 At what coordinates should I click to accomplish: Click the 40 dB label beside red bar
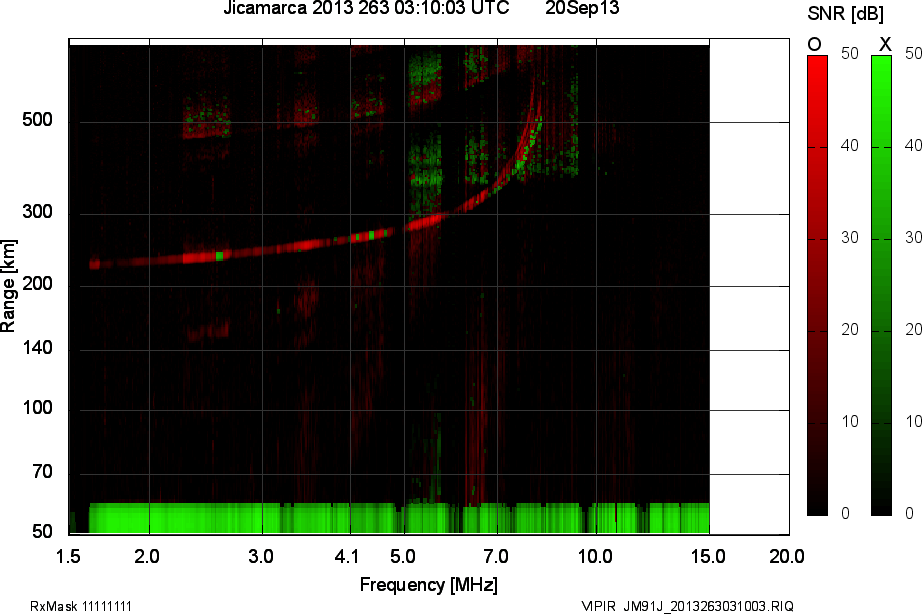click(x=850, y=145)
